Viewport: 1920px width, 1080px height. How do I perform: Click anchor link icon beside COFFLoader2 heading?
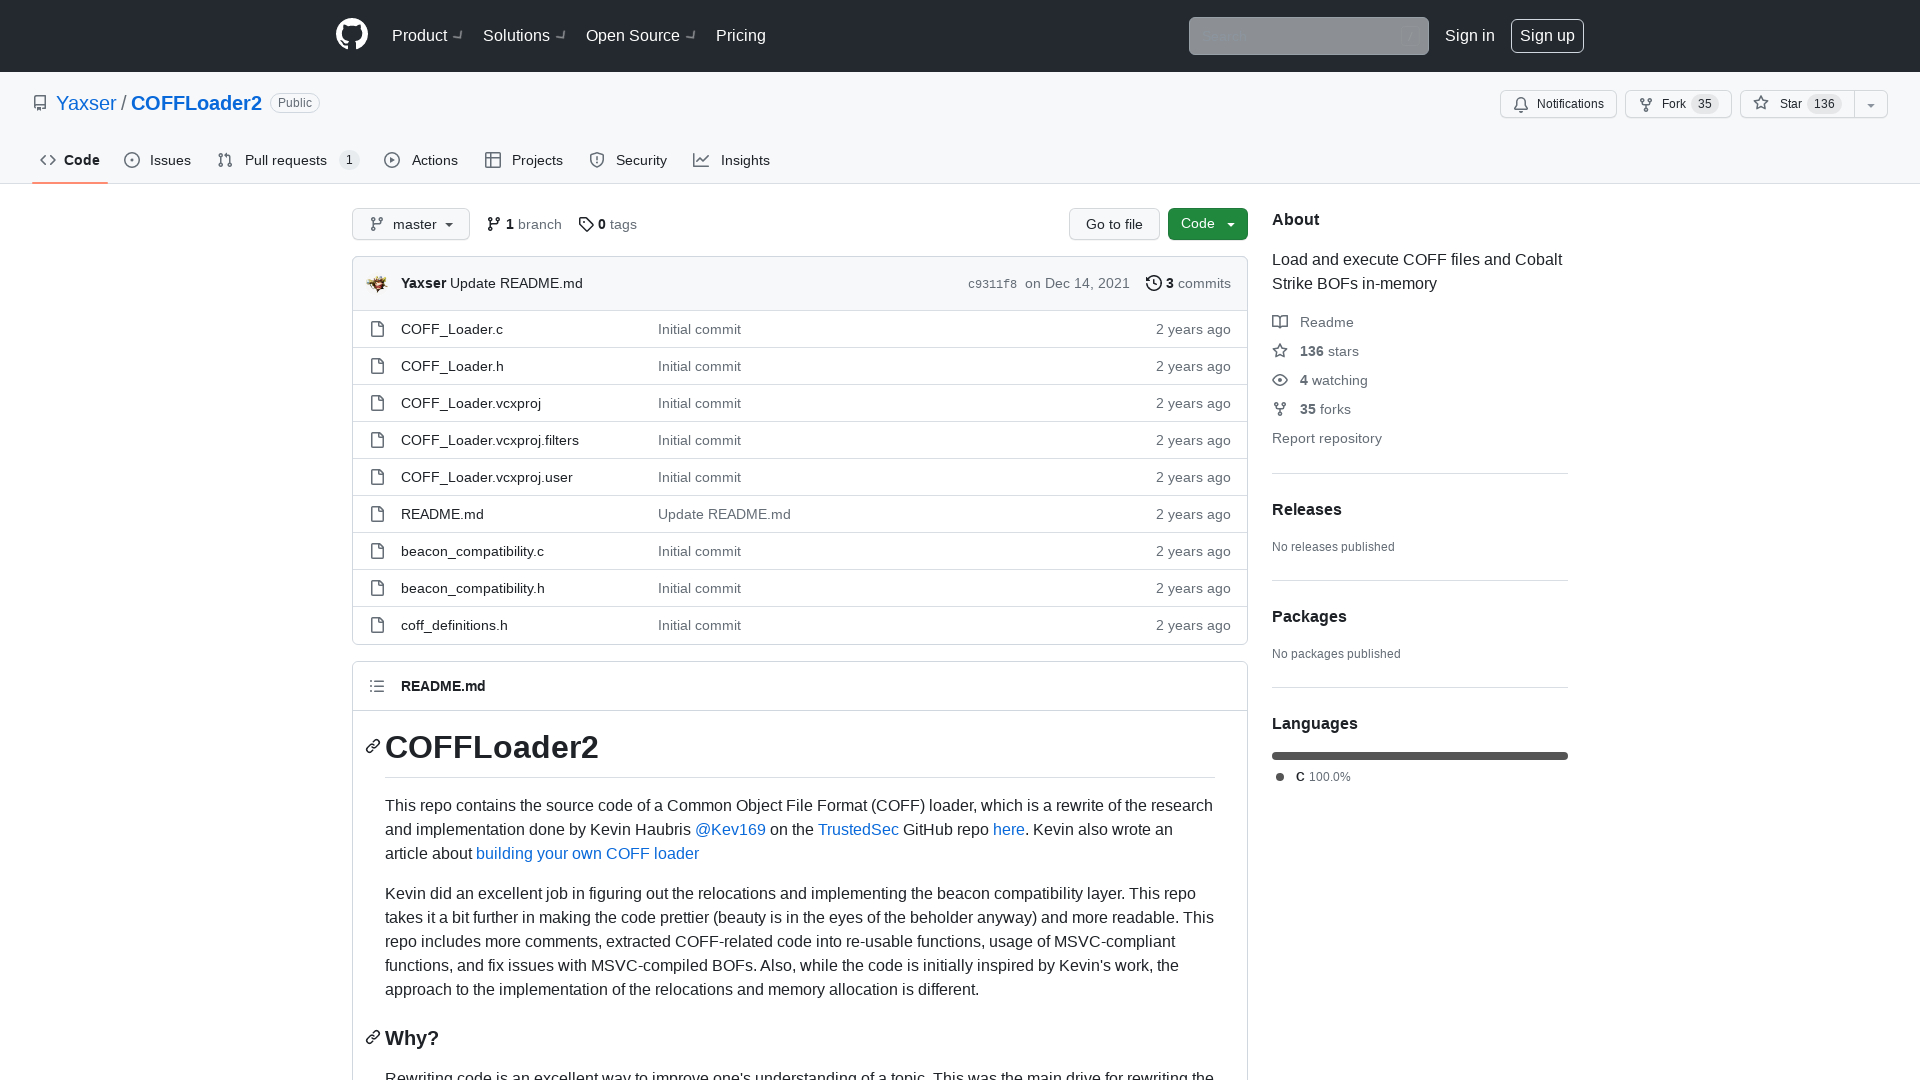(x=373, y=746)
